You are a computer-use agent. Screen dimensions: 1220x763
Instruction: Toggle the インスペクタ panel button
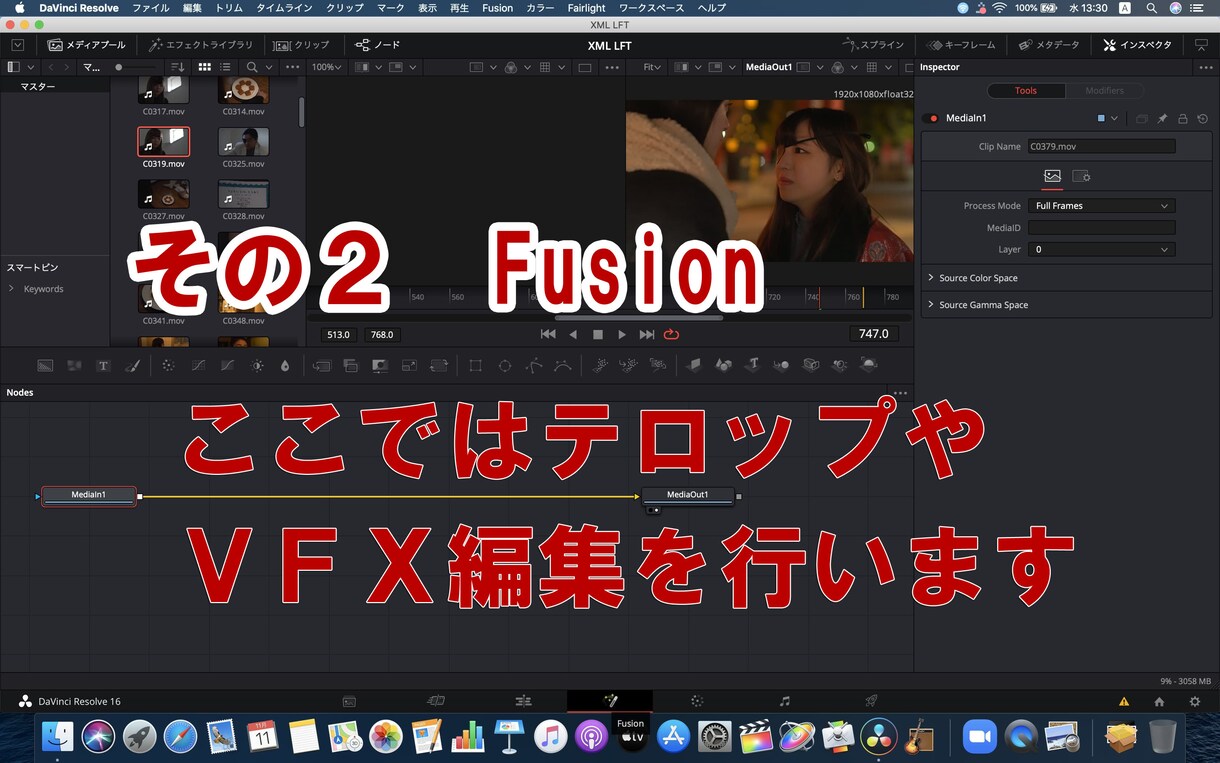point(1137,45)
